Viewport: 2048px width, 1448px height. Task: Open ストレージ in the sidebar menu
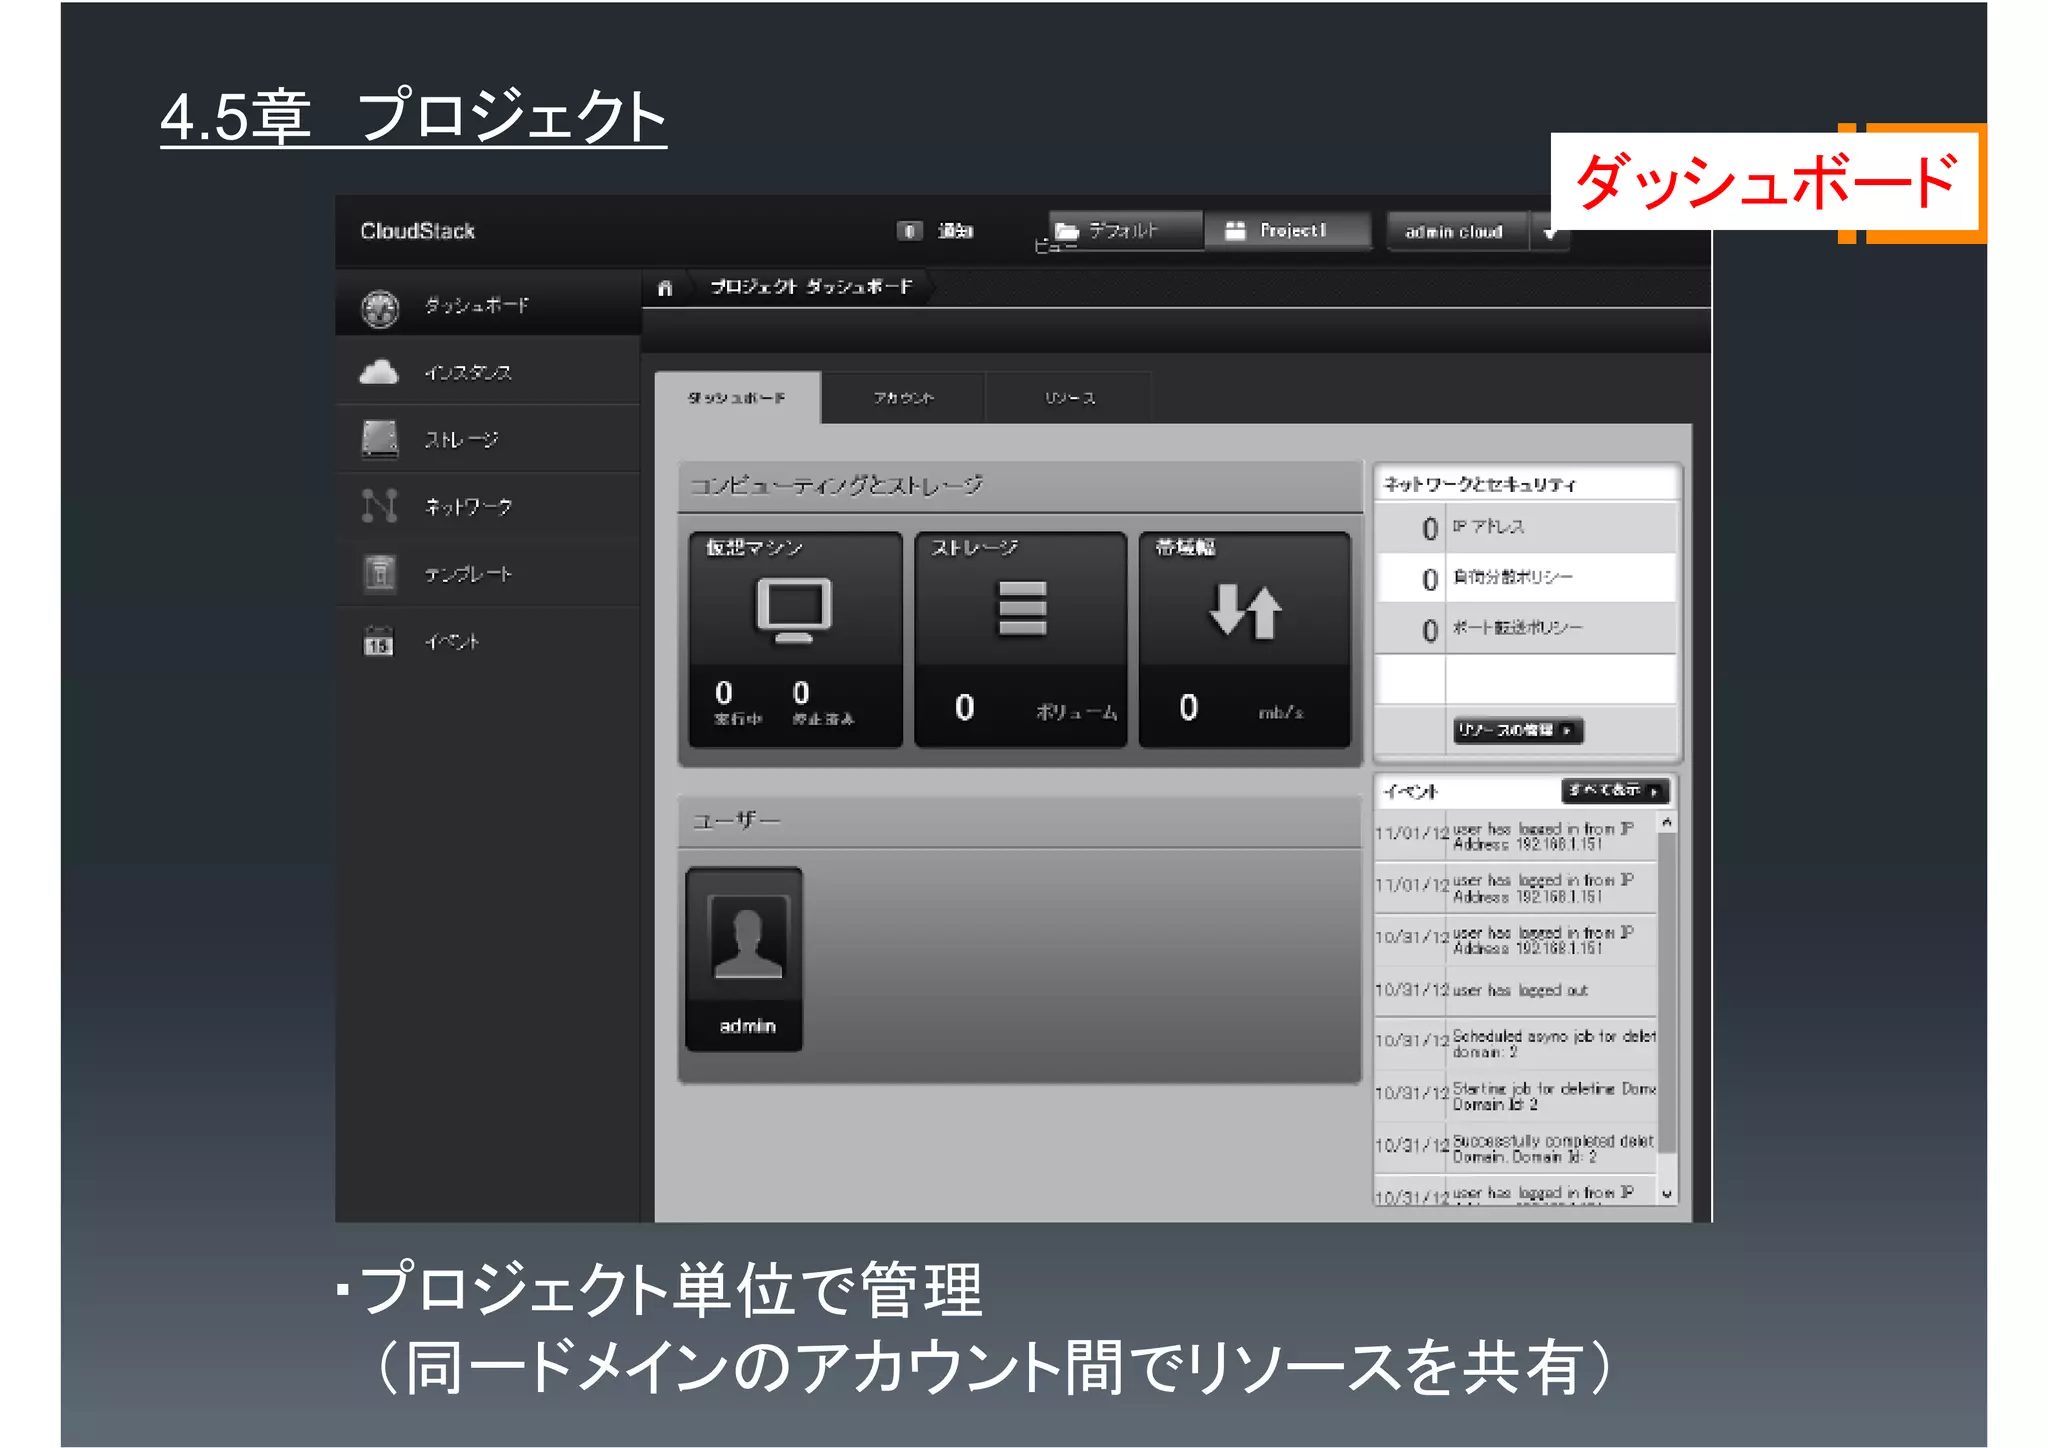pyautogui.click(x=488, y=439)
